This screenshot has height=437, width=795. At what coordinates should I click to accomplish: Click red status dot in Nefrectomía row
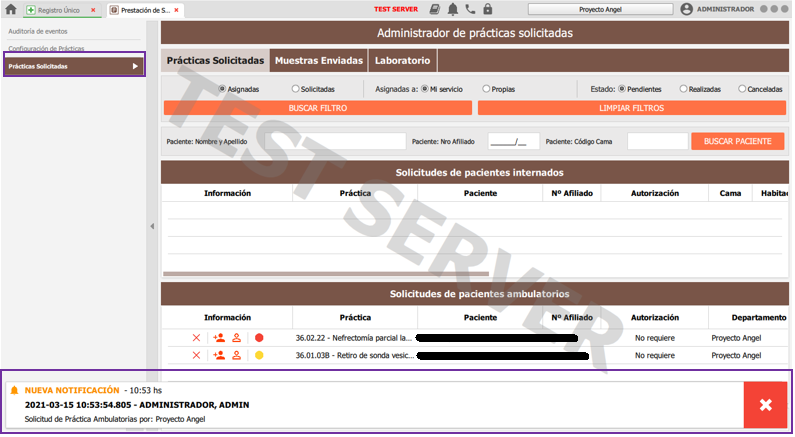click(x=259, y=338)
